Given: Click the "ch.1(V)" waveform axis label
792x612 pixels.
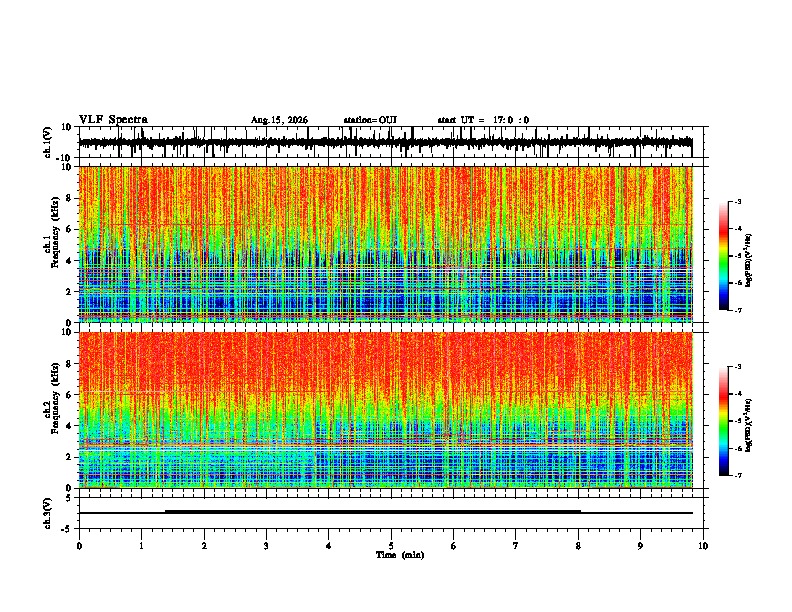Looking at the screenshot, I should pyautogui.click(x=48, y=142).
